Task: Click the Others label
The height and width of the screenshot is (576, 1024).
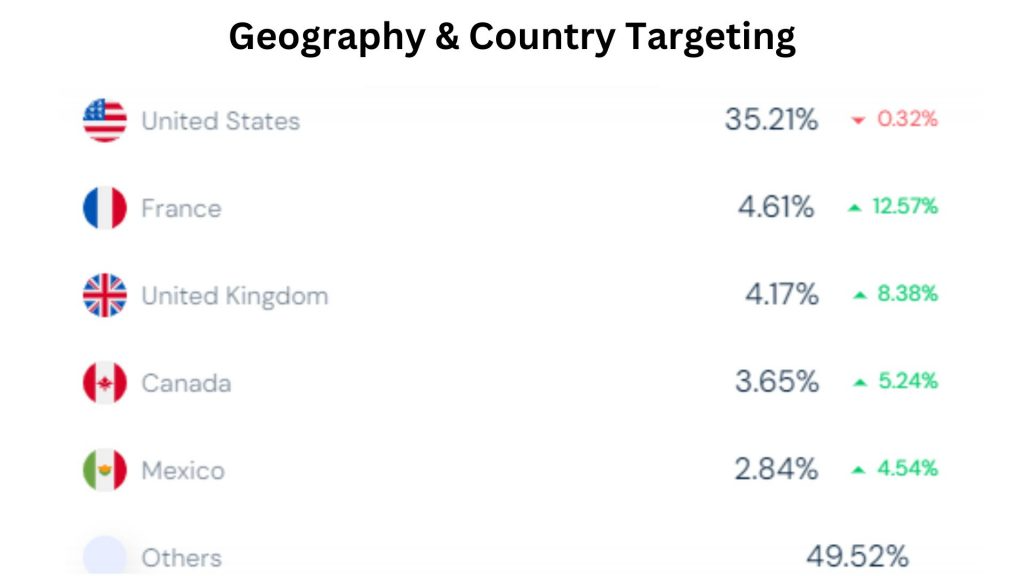Action: pyautogui.click(x=181, y=557)
